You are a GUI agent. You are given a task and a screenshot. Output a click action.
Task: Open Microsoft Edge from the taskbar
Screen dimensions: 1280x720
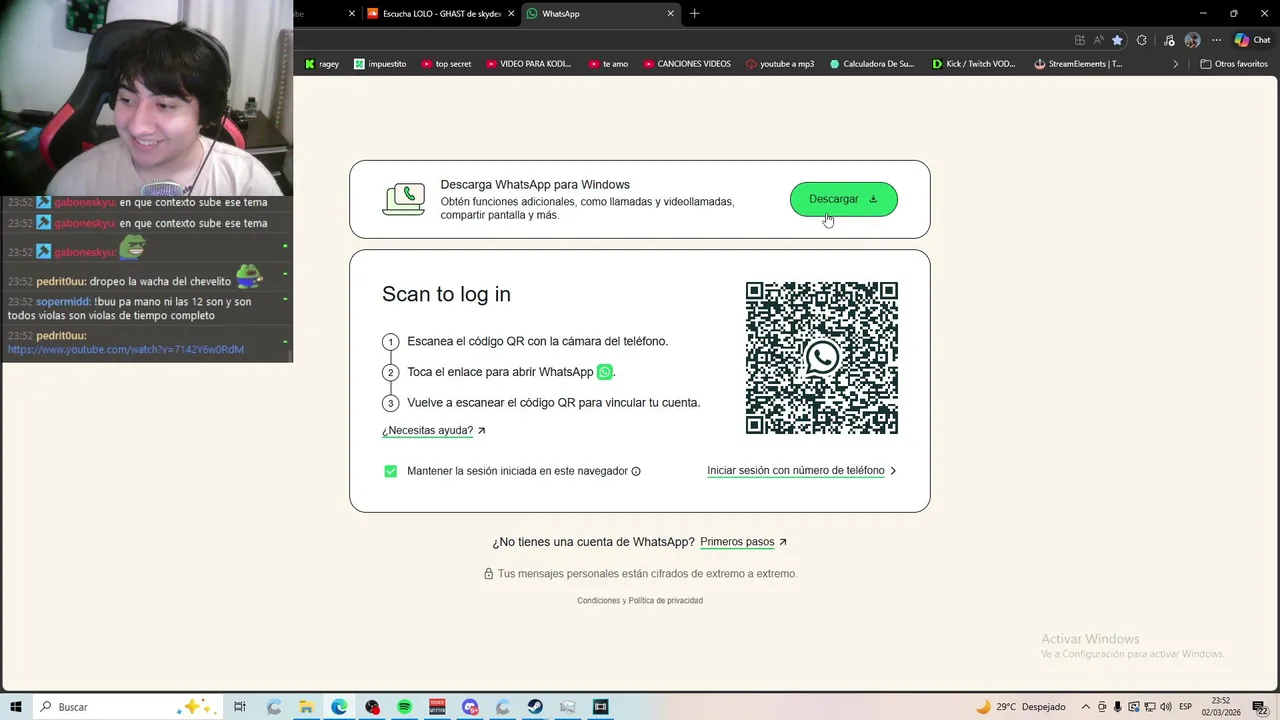pyautogui.click(x=339, y=707)
